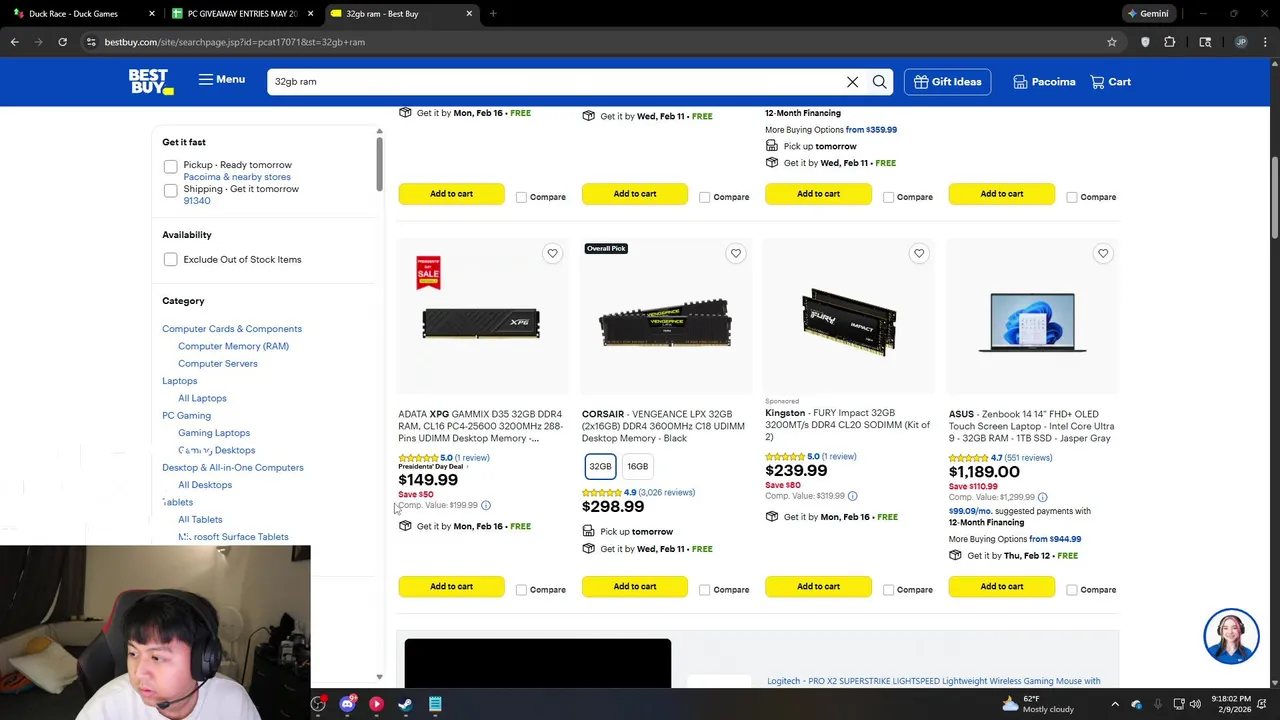Add ADATA XPG RAM to cart
Image resolution: width=1280 pixels, height=720 pixels.
coord(451,587)
